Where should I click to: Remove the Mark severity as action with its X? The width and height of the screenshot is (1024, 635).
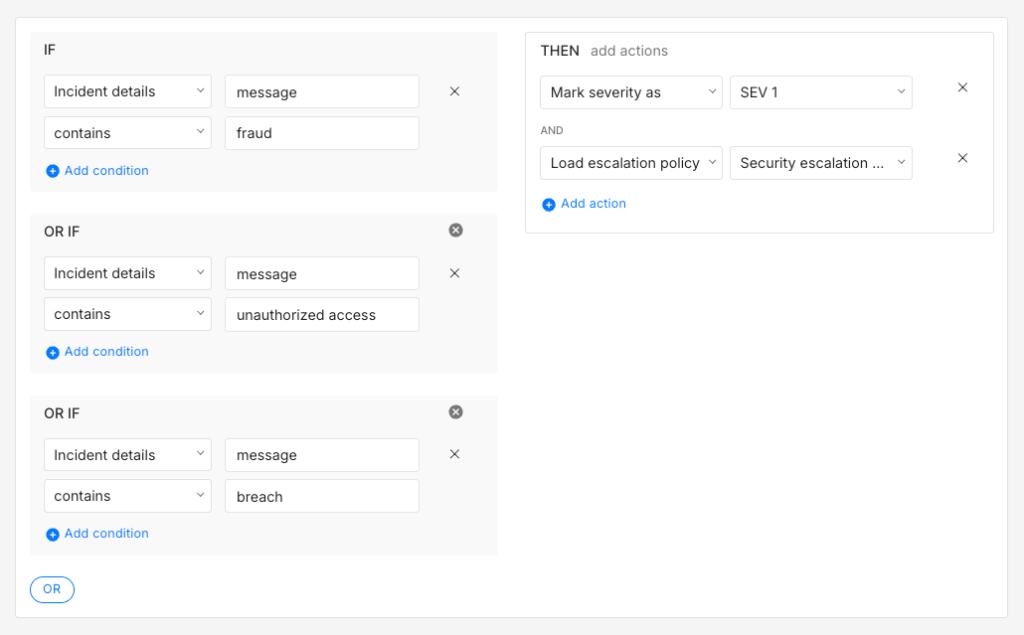[962, 87]
